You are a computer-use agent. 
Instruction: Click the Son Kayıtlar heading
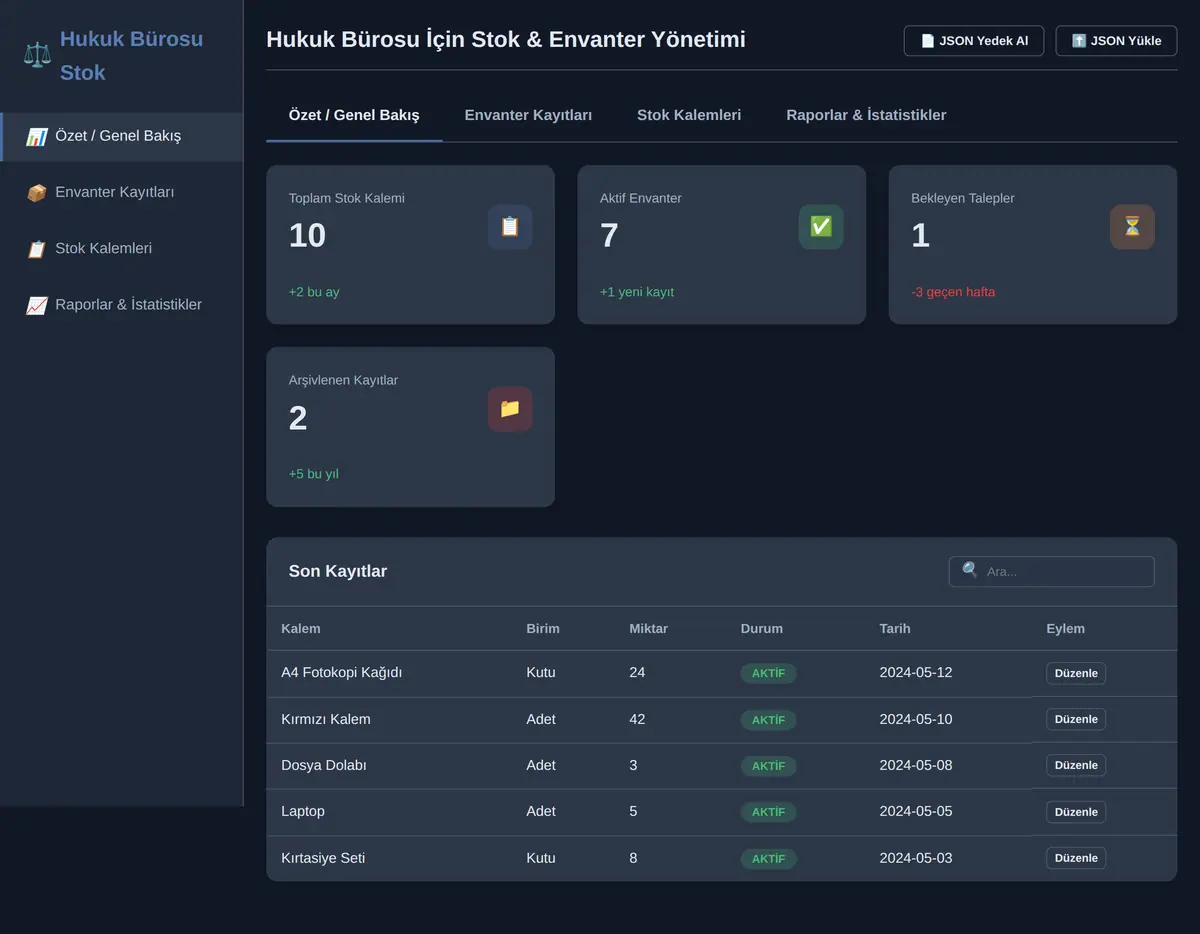(x=338, y=572)
